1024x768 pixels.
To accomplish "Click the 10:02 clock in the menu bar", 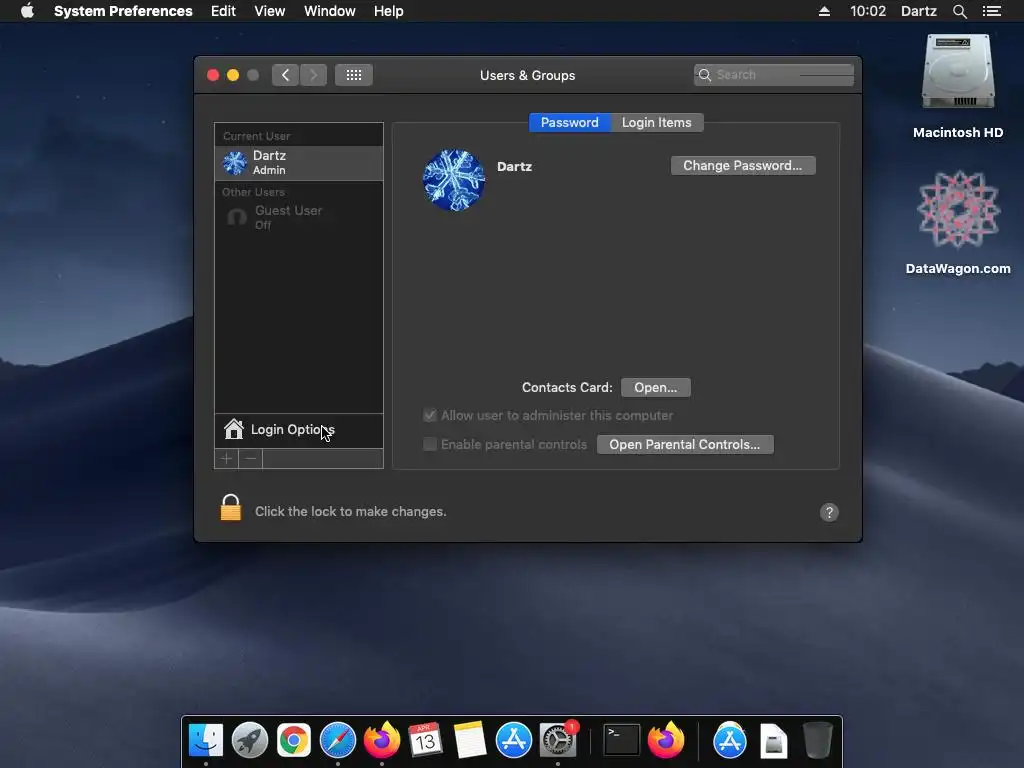I will click(x=868, y=11).
